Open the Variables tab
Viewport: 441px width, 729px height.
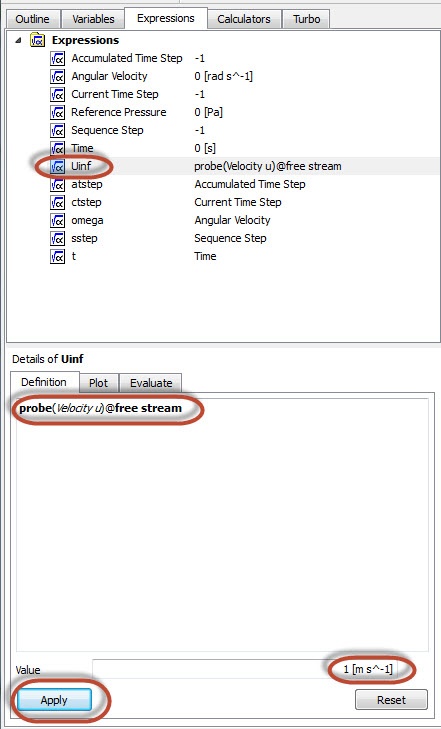(93, 19)
